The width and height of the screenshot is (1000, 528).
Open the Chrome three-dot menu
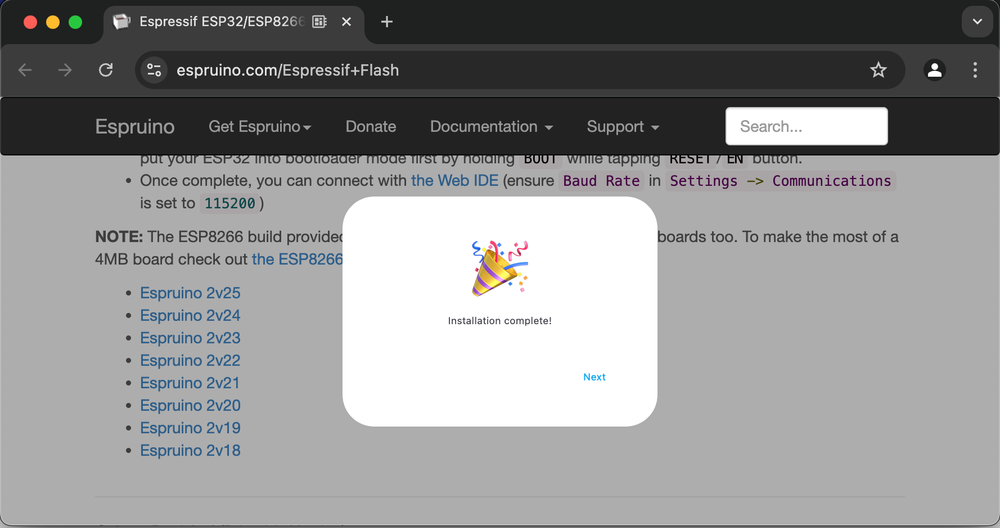(x=974, y=70)
